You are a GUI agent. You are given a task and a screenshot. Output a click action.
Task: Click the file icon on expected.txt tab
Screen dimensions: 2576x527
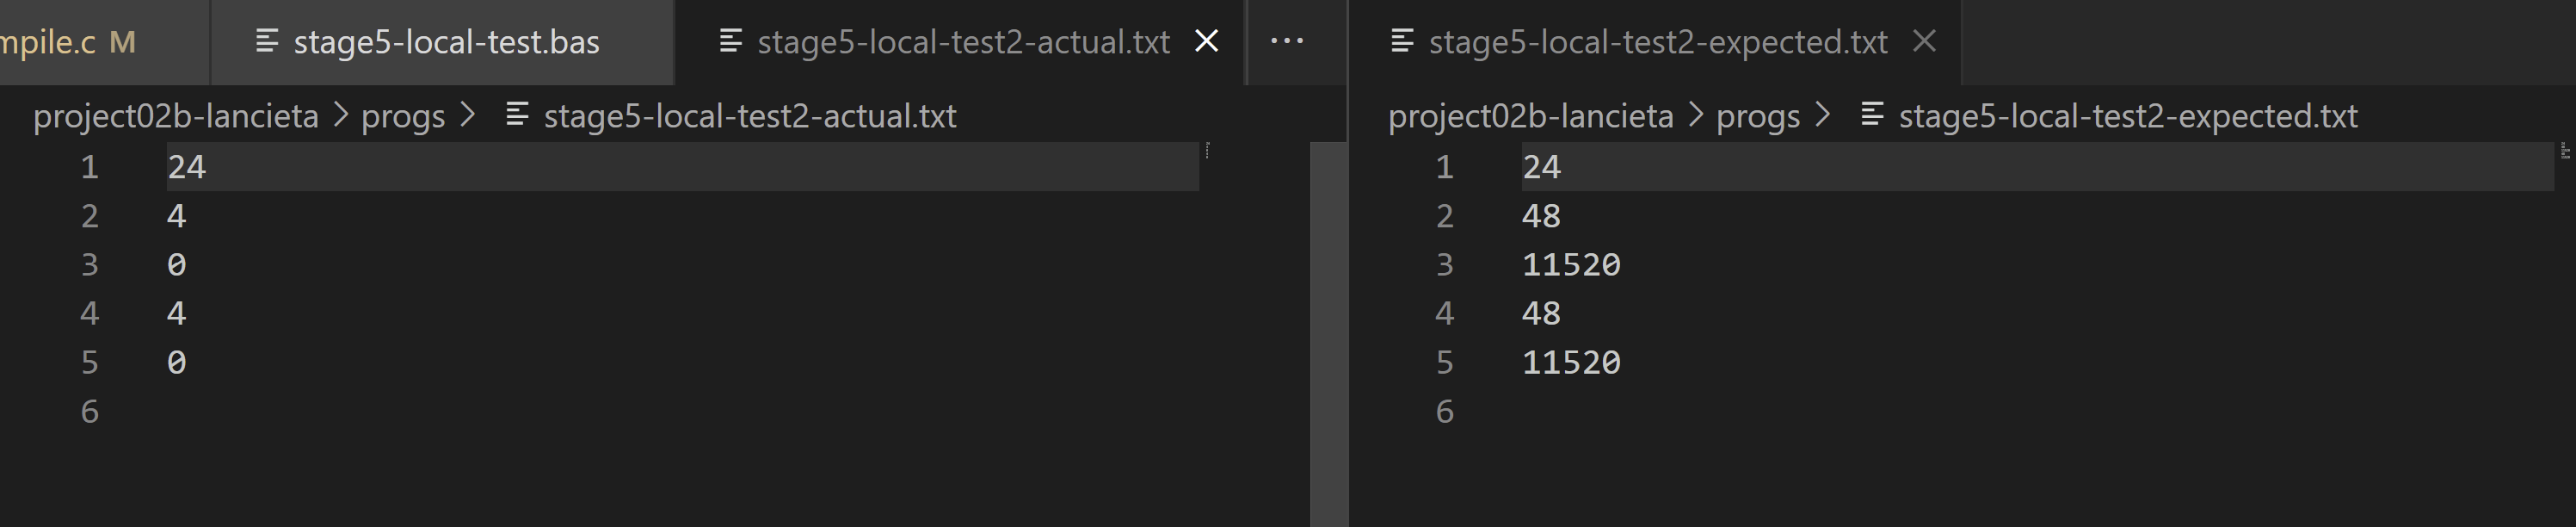(1403, 41)
